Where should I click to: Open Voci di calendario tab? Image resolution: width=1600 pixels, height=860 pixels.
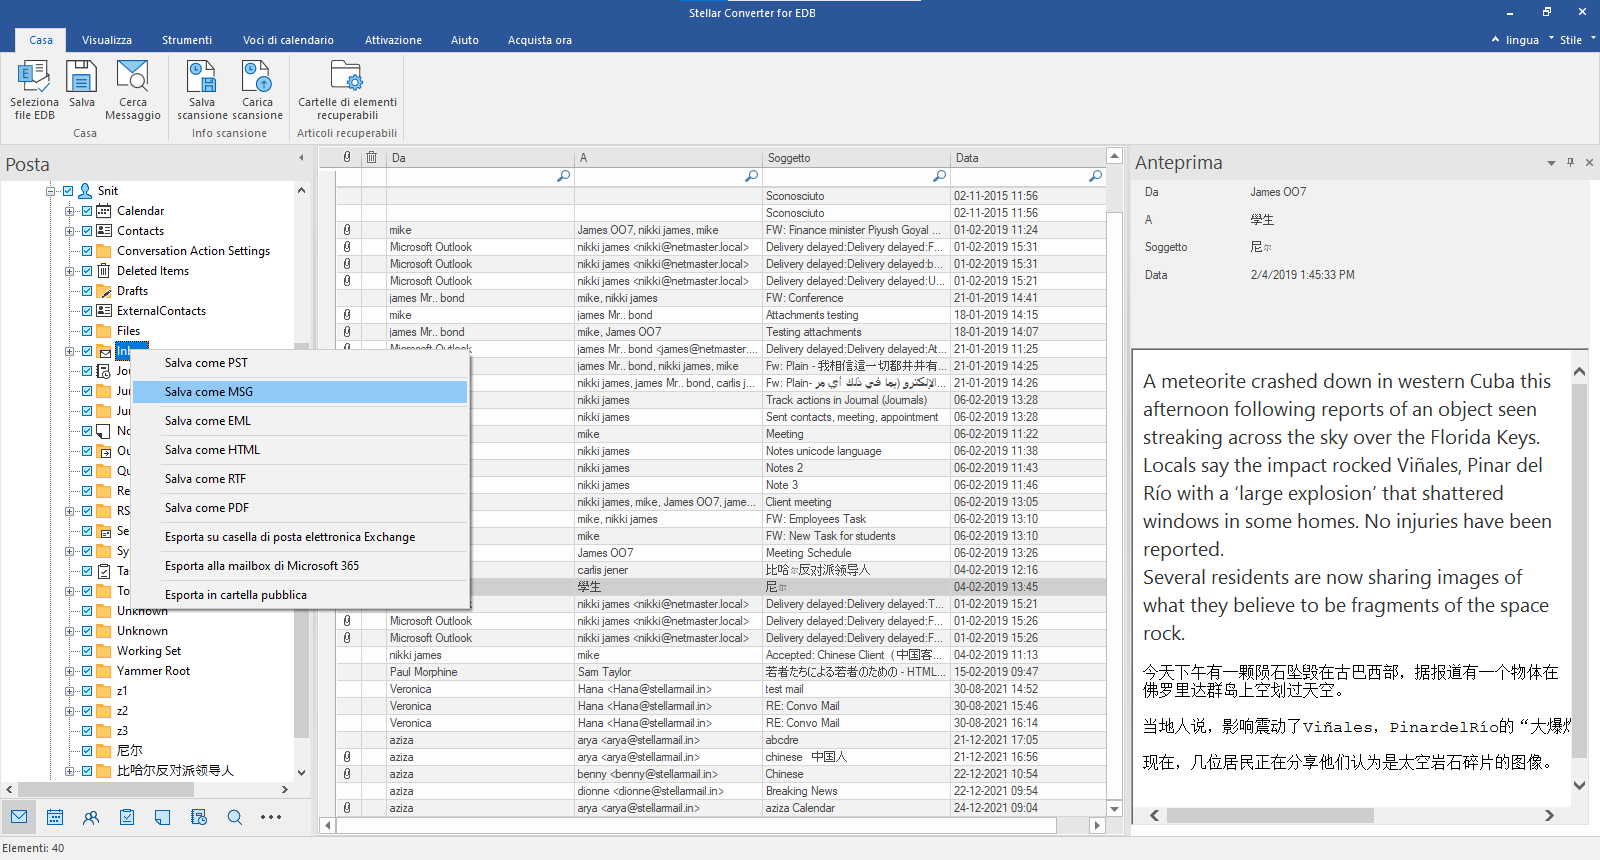(x=288, y=40)
